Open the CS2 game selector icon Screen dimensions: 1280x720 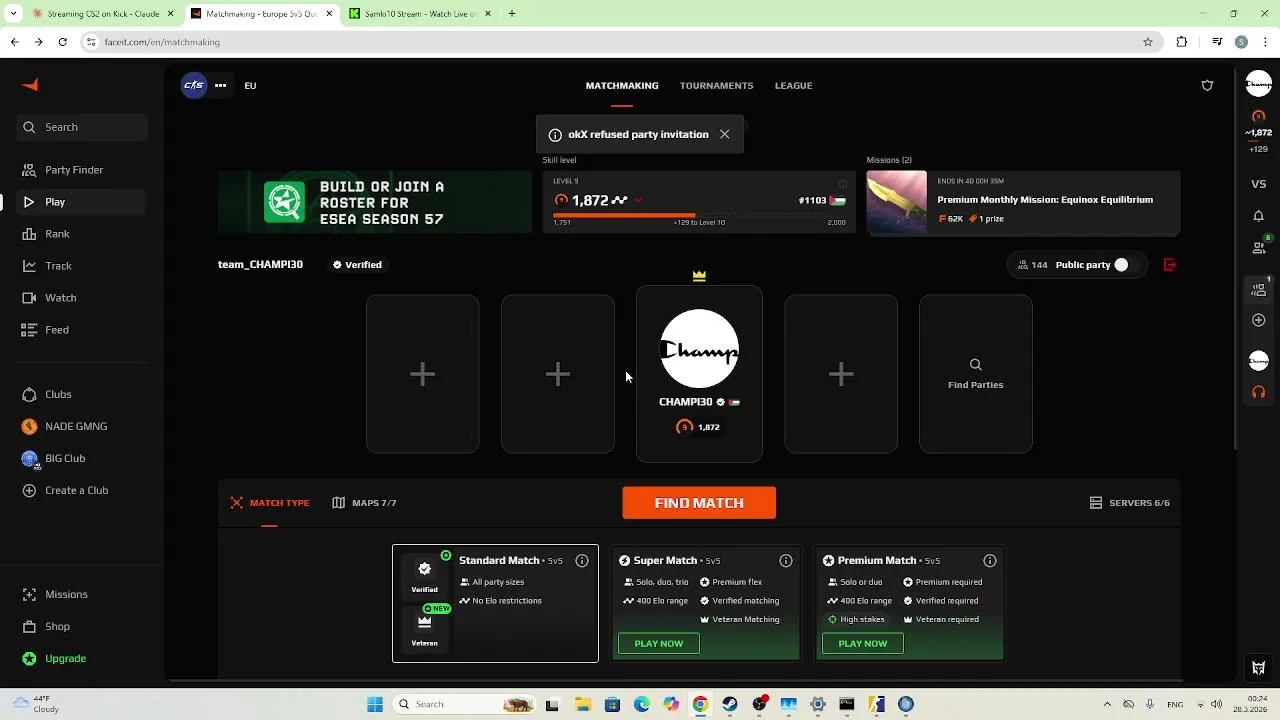click(x=194, y=85)
